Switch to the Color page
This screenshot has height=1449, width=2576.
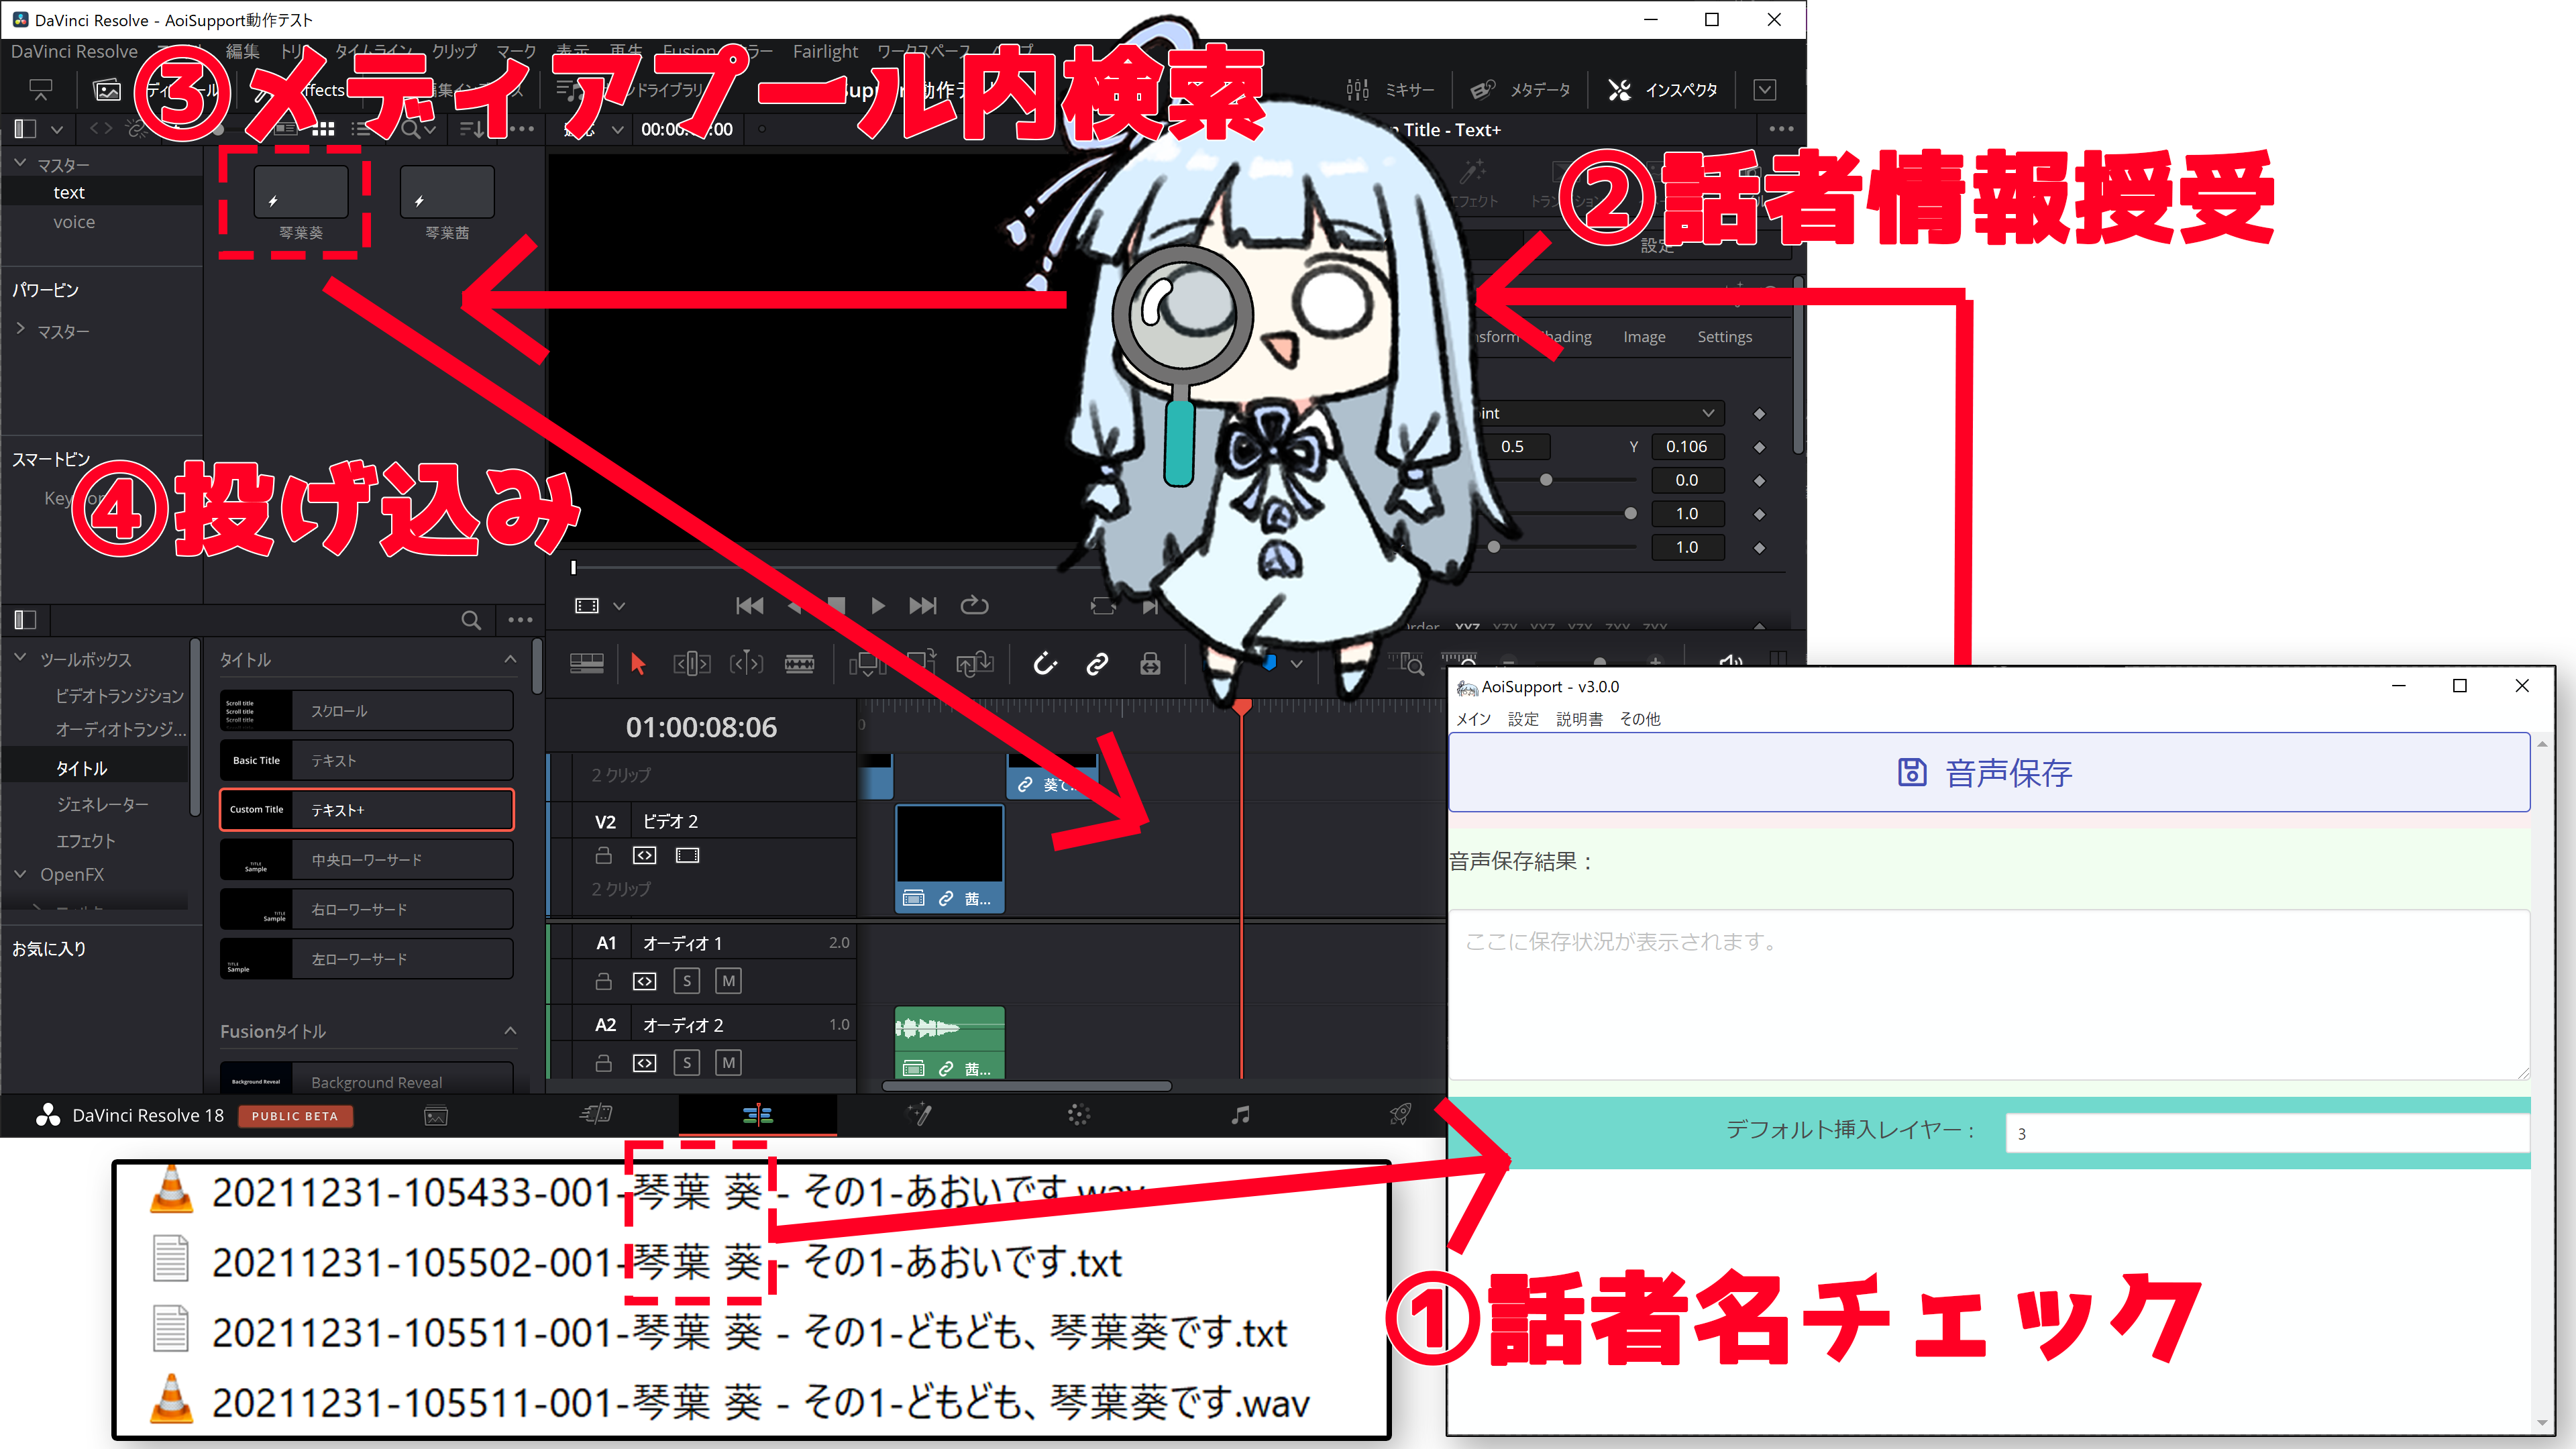[1078, 1114]
